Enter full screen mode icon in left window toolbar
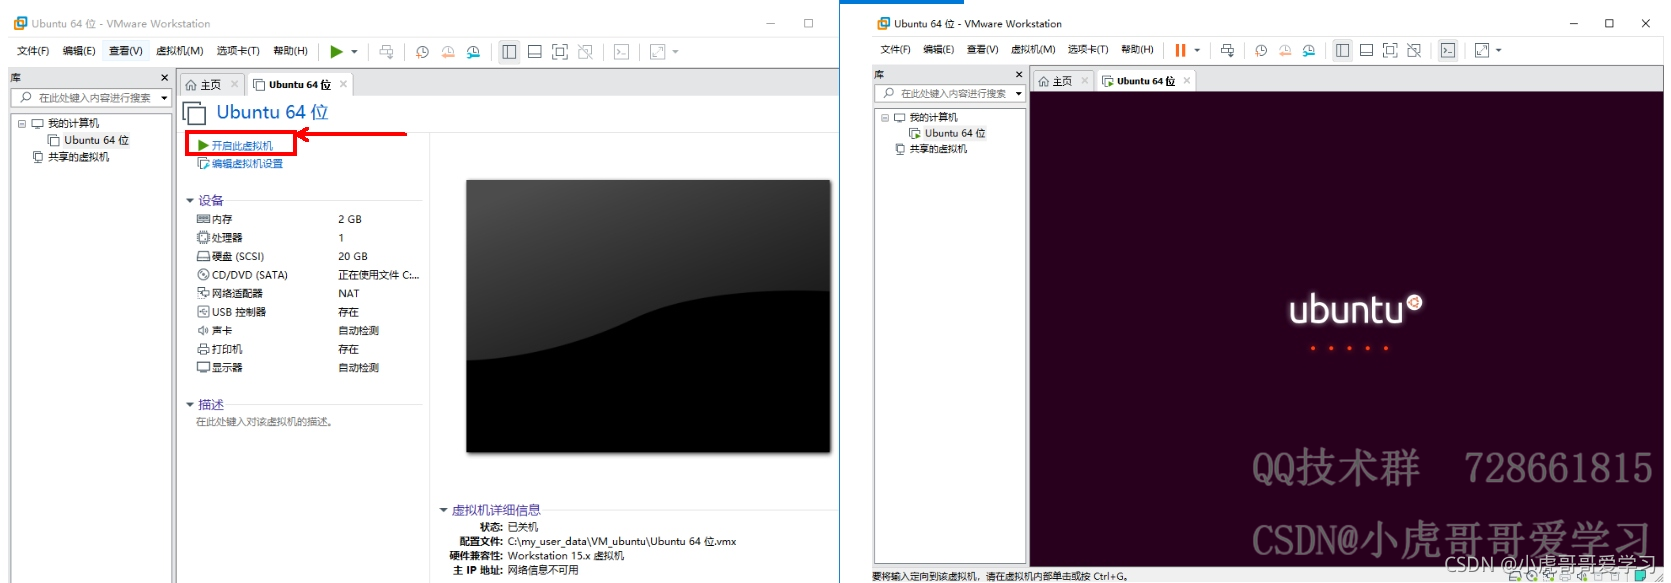1671x583 pixels. tap(560, 52)
